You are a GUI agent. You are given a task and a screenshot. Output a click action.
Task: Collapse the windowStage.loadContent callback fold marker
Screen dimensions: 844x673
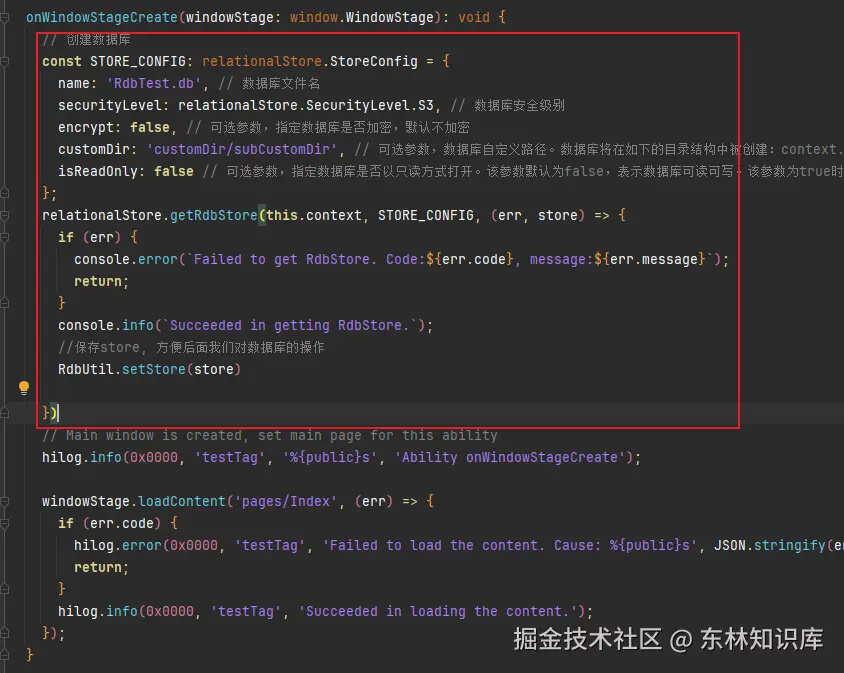5,502
